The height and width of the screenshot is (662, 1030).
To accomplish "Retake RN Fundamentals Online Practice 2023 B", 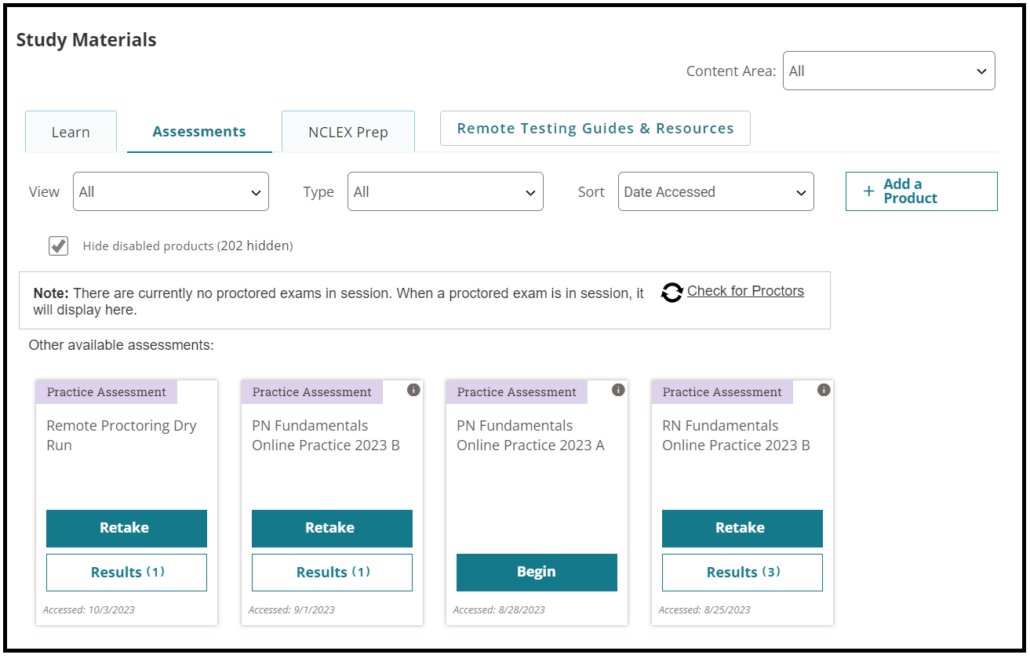I will (x=742, y=528).
